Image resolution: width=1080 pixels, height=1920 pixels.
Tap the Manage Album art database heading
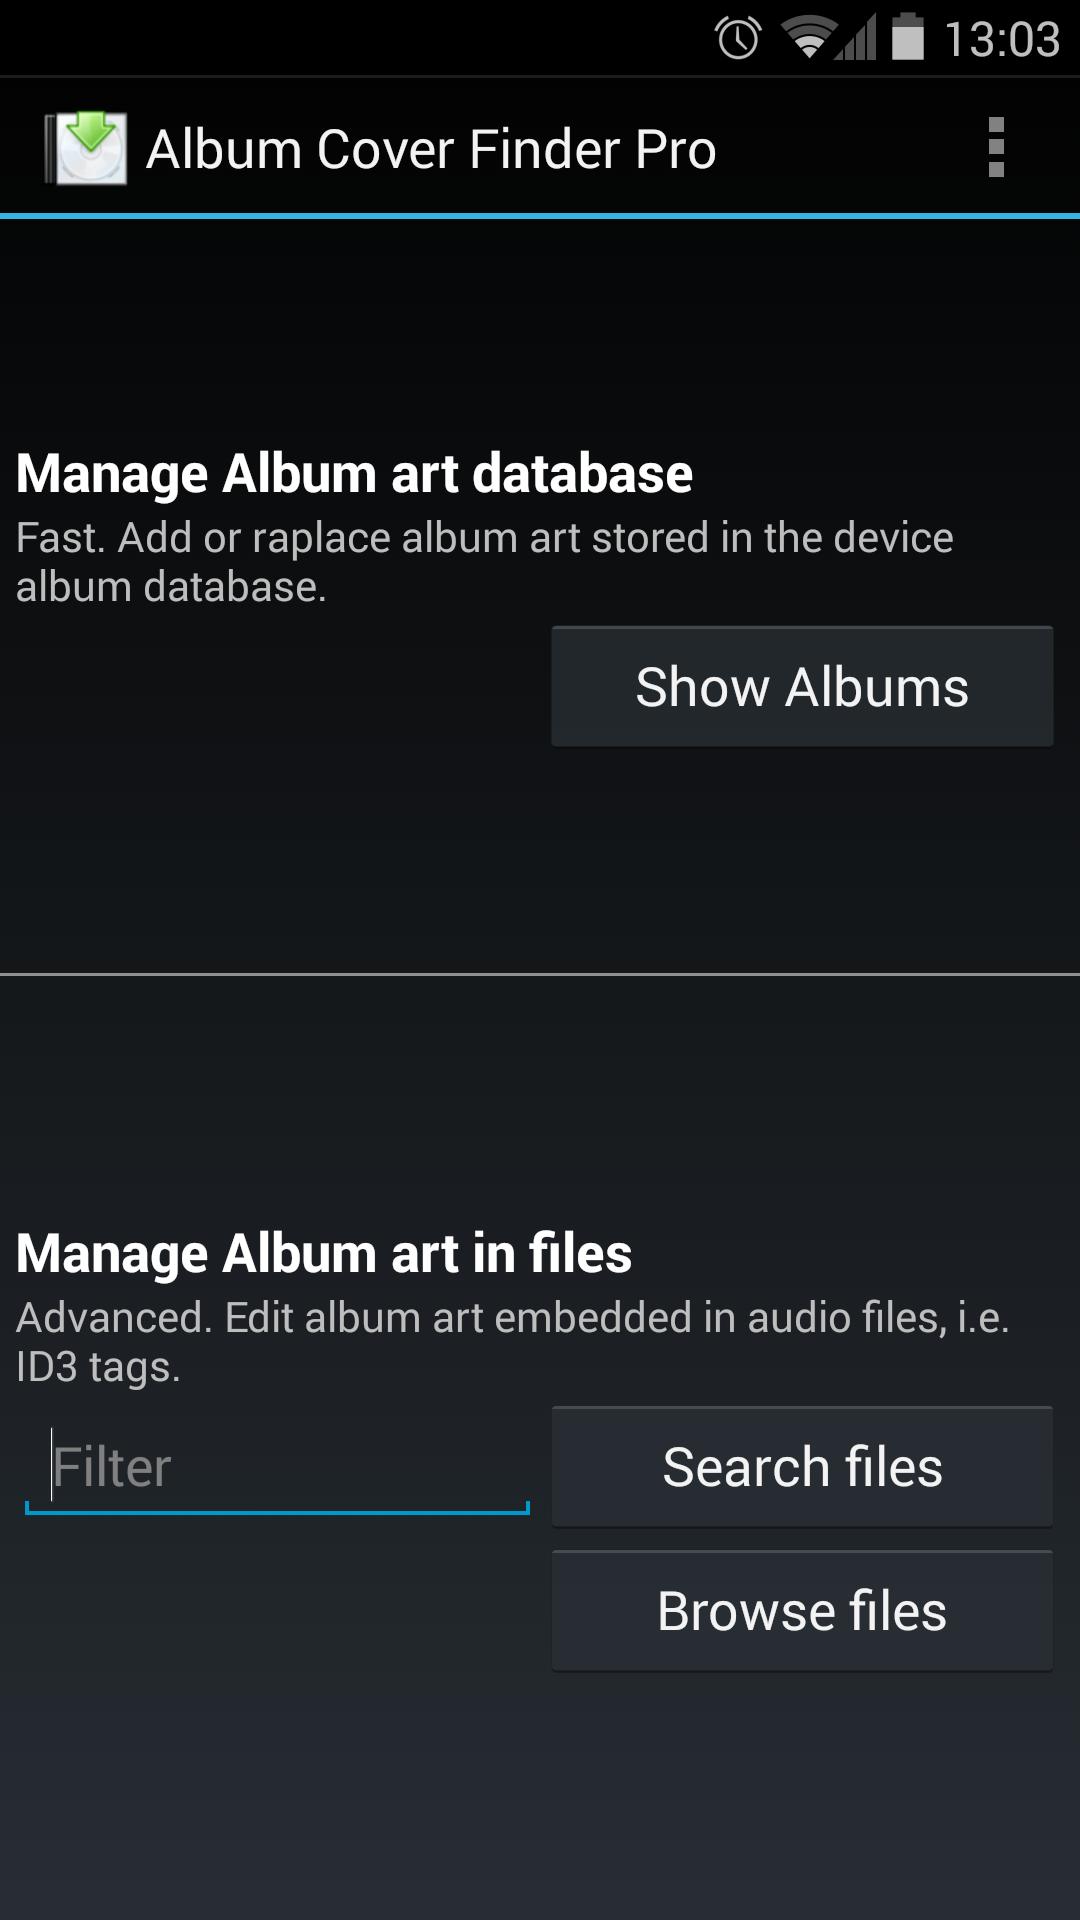point(354,473)
